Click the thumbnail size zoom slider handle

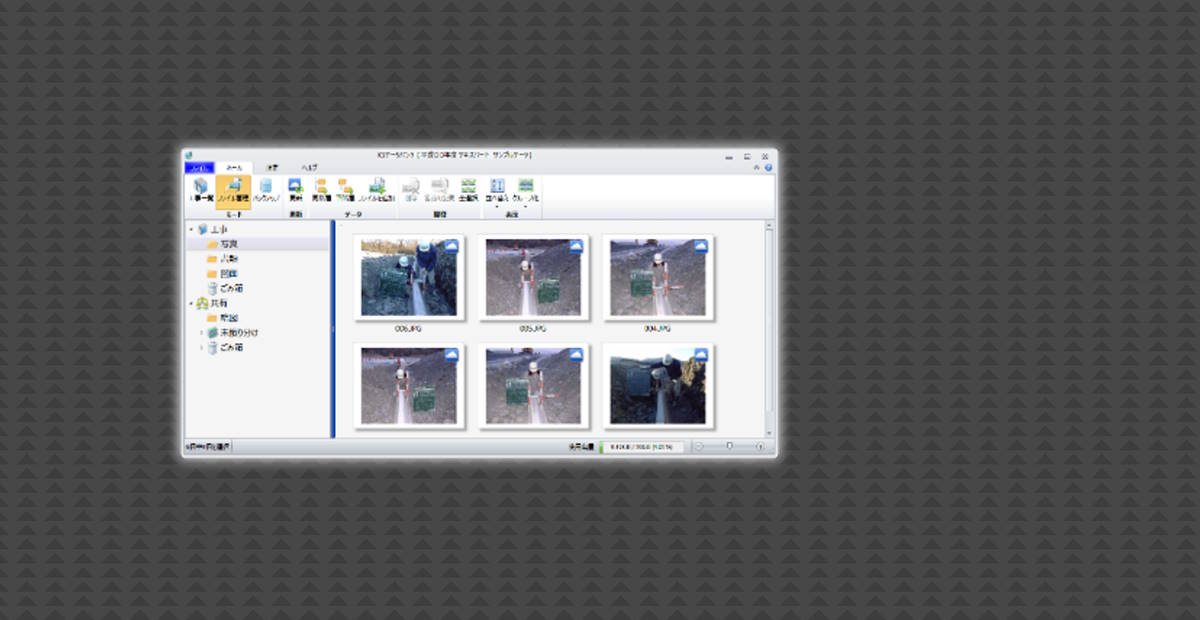tap(729, 446)
